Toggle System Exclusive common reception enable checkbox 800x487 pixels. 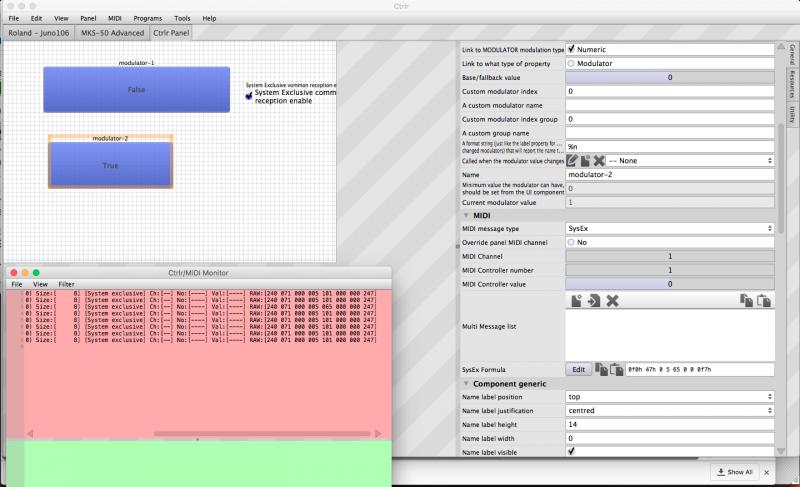tap(249, 96)
